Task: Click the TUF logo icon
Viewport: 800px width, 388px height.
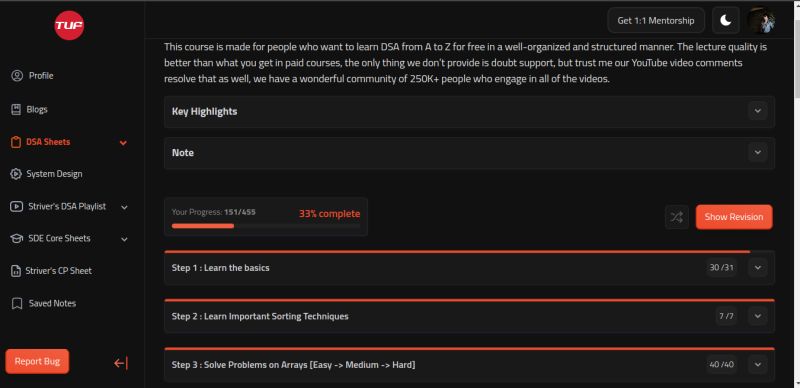Action: click(69, 25)
